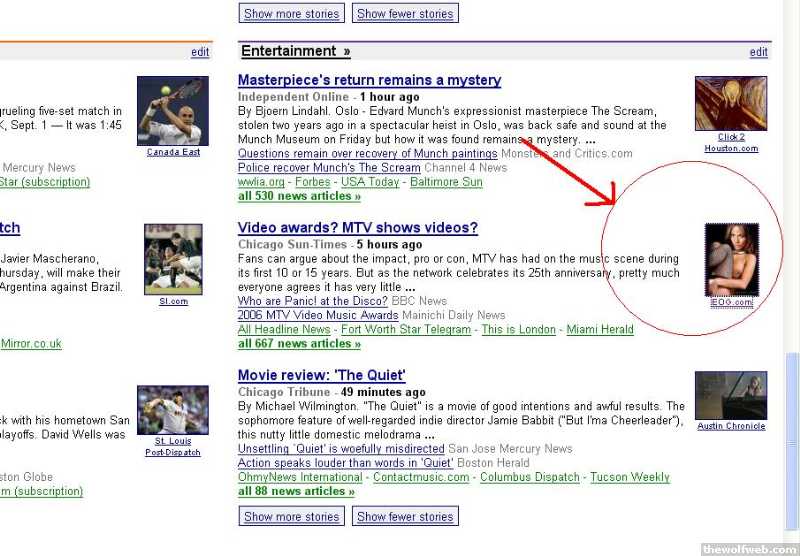Expand the Entertainment section heading
Screen dimensions: 800x556
pyautogui.click(x=295, y=51)
